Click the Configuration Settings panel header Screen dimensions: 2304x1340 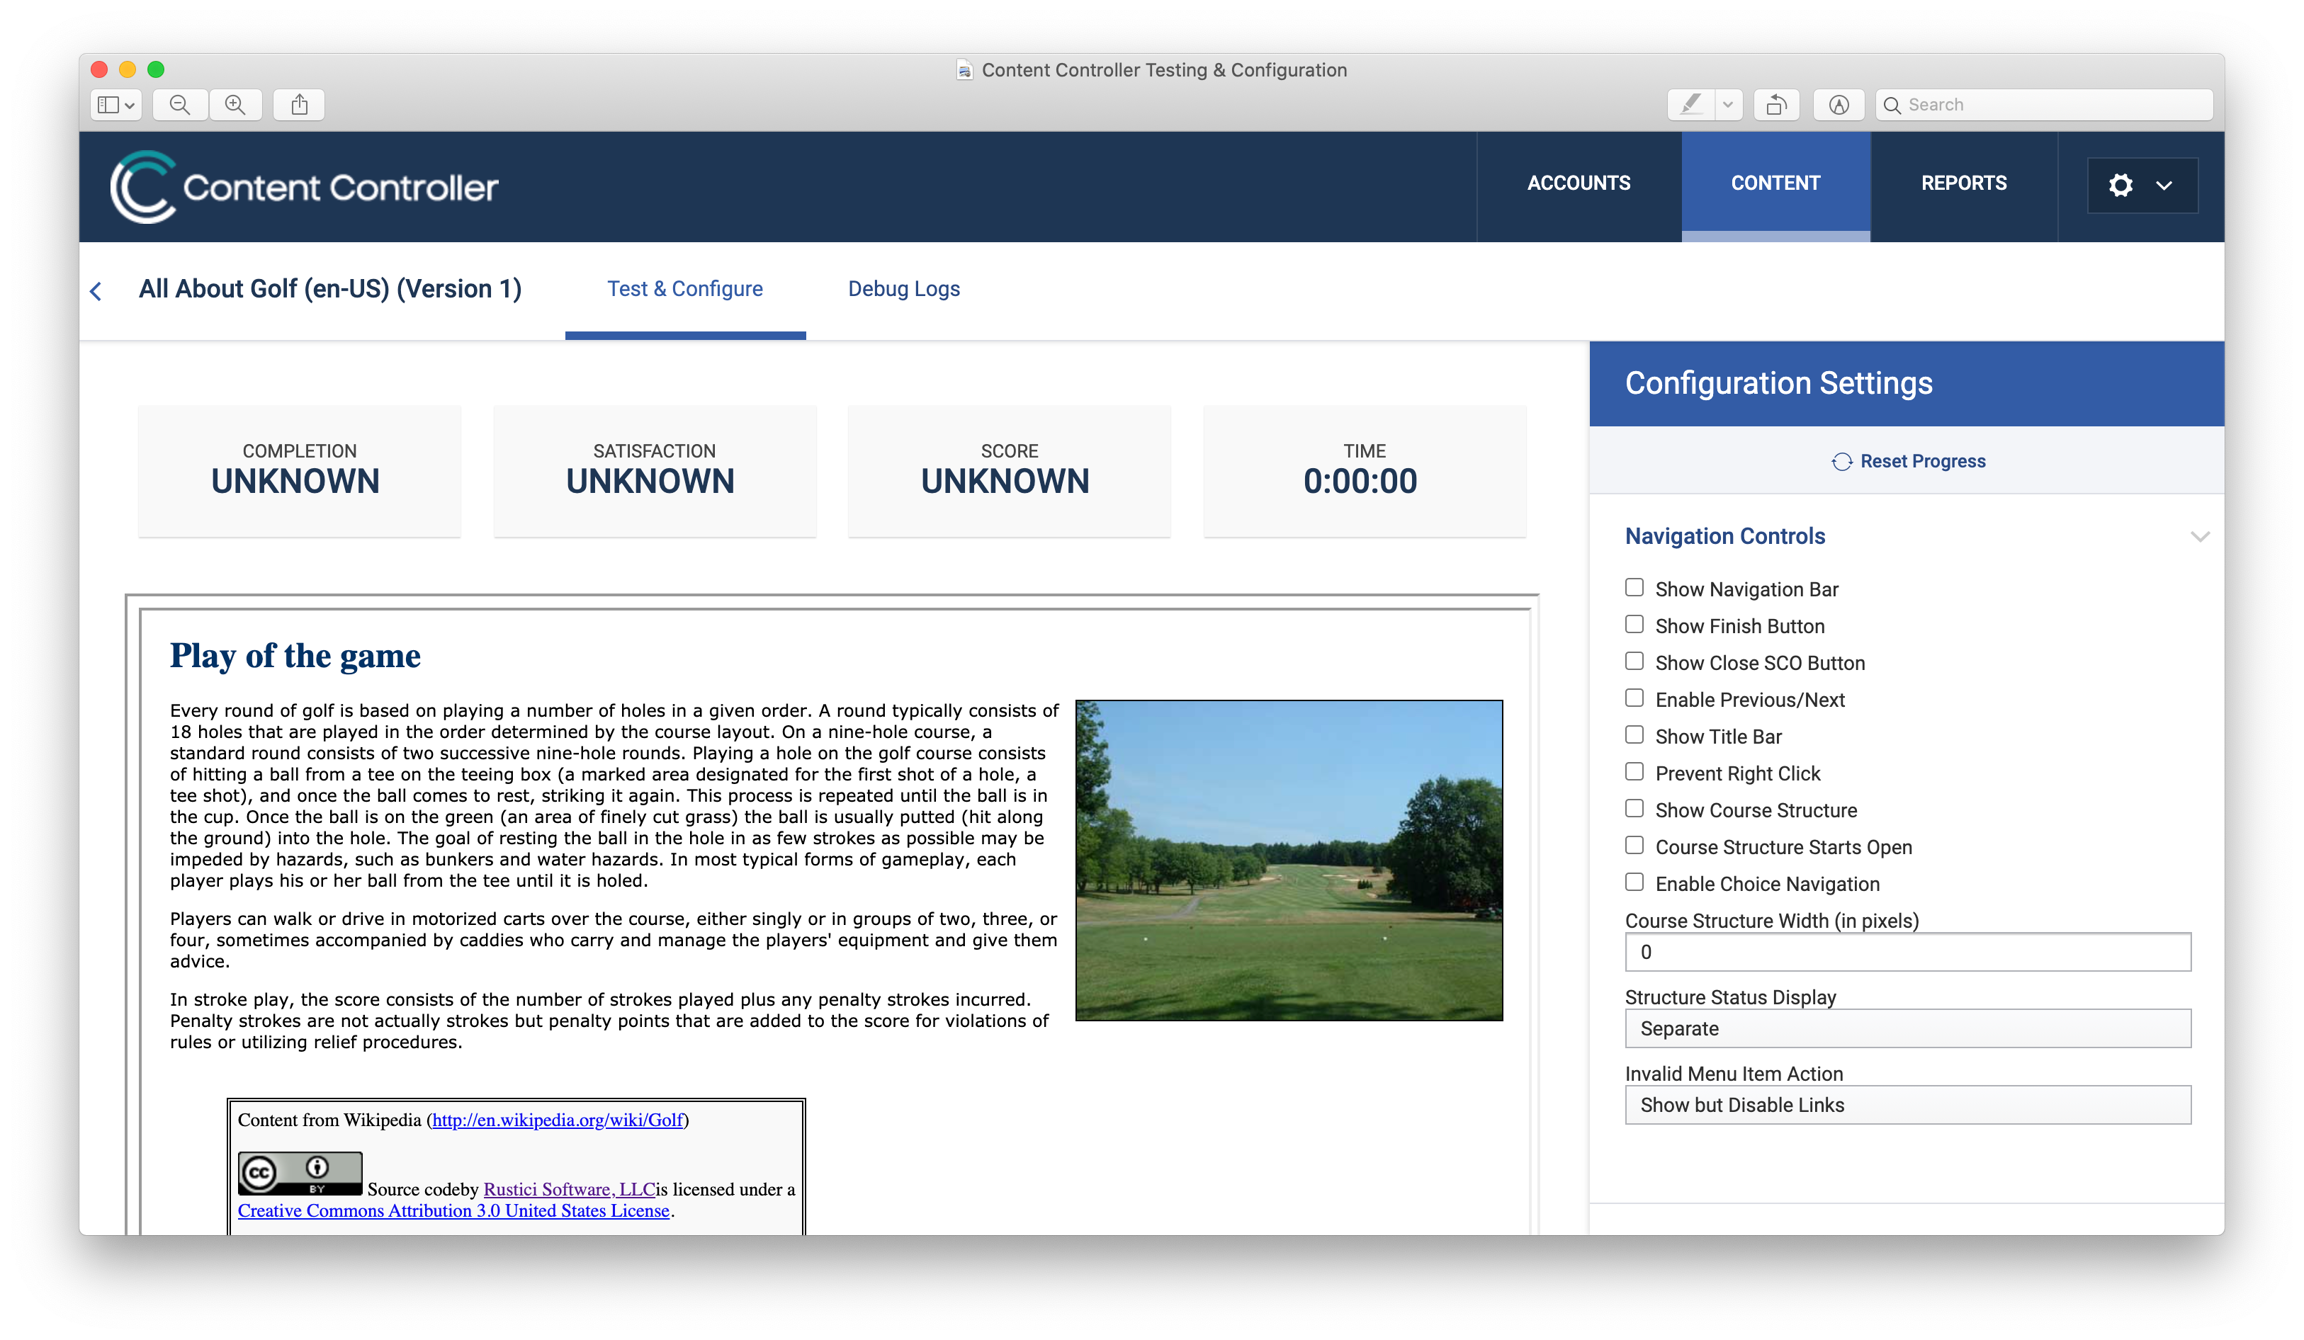coord(1906,383)
